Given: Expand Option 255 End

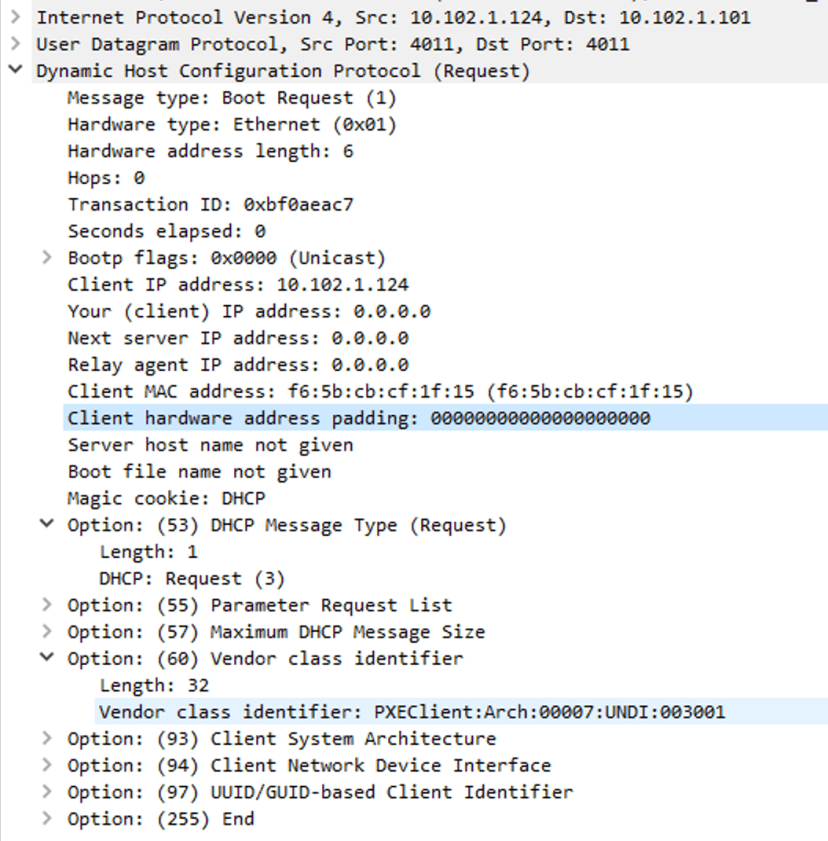Looking at the screenshot, I should coord(46,818).
